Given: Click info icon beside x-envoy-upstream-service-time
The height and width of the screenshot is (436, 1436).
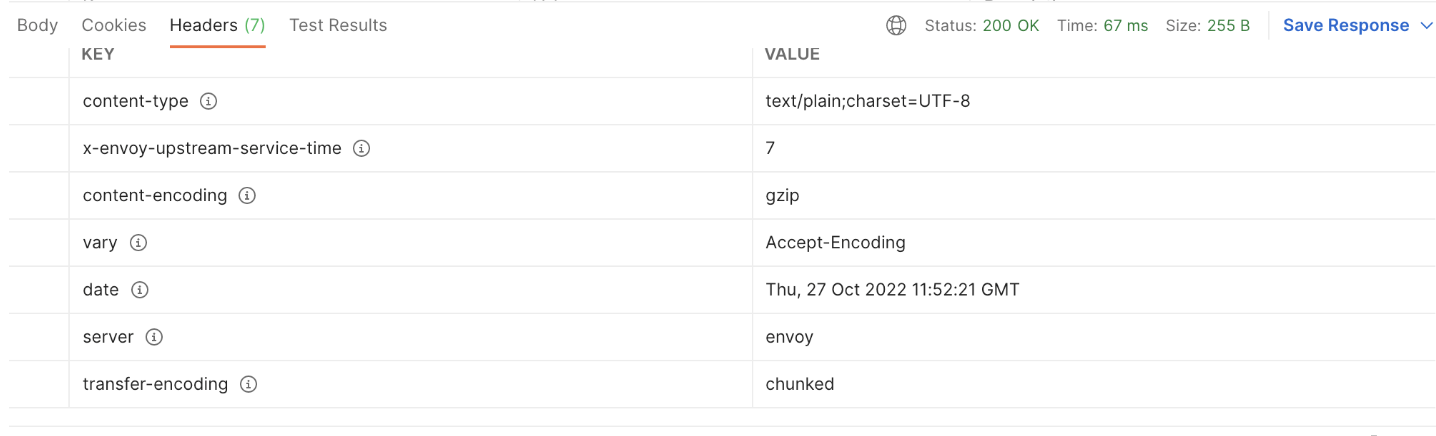Looking at the screenshot, I should pos(362,148).
